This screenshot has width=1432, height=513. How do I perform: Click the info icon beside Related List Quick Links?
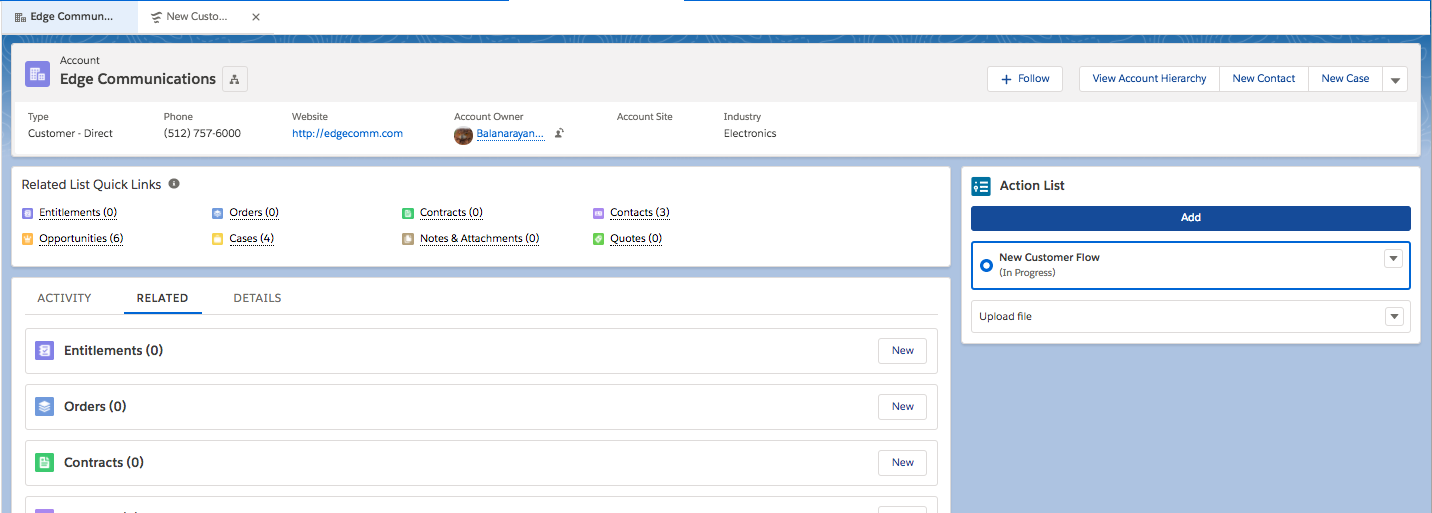click(174, 184)
